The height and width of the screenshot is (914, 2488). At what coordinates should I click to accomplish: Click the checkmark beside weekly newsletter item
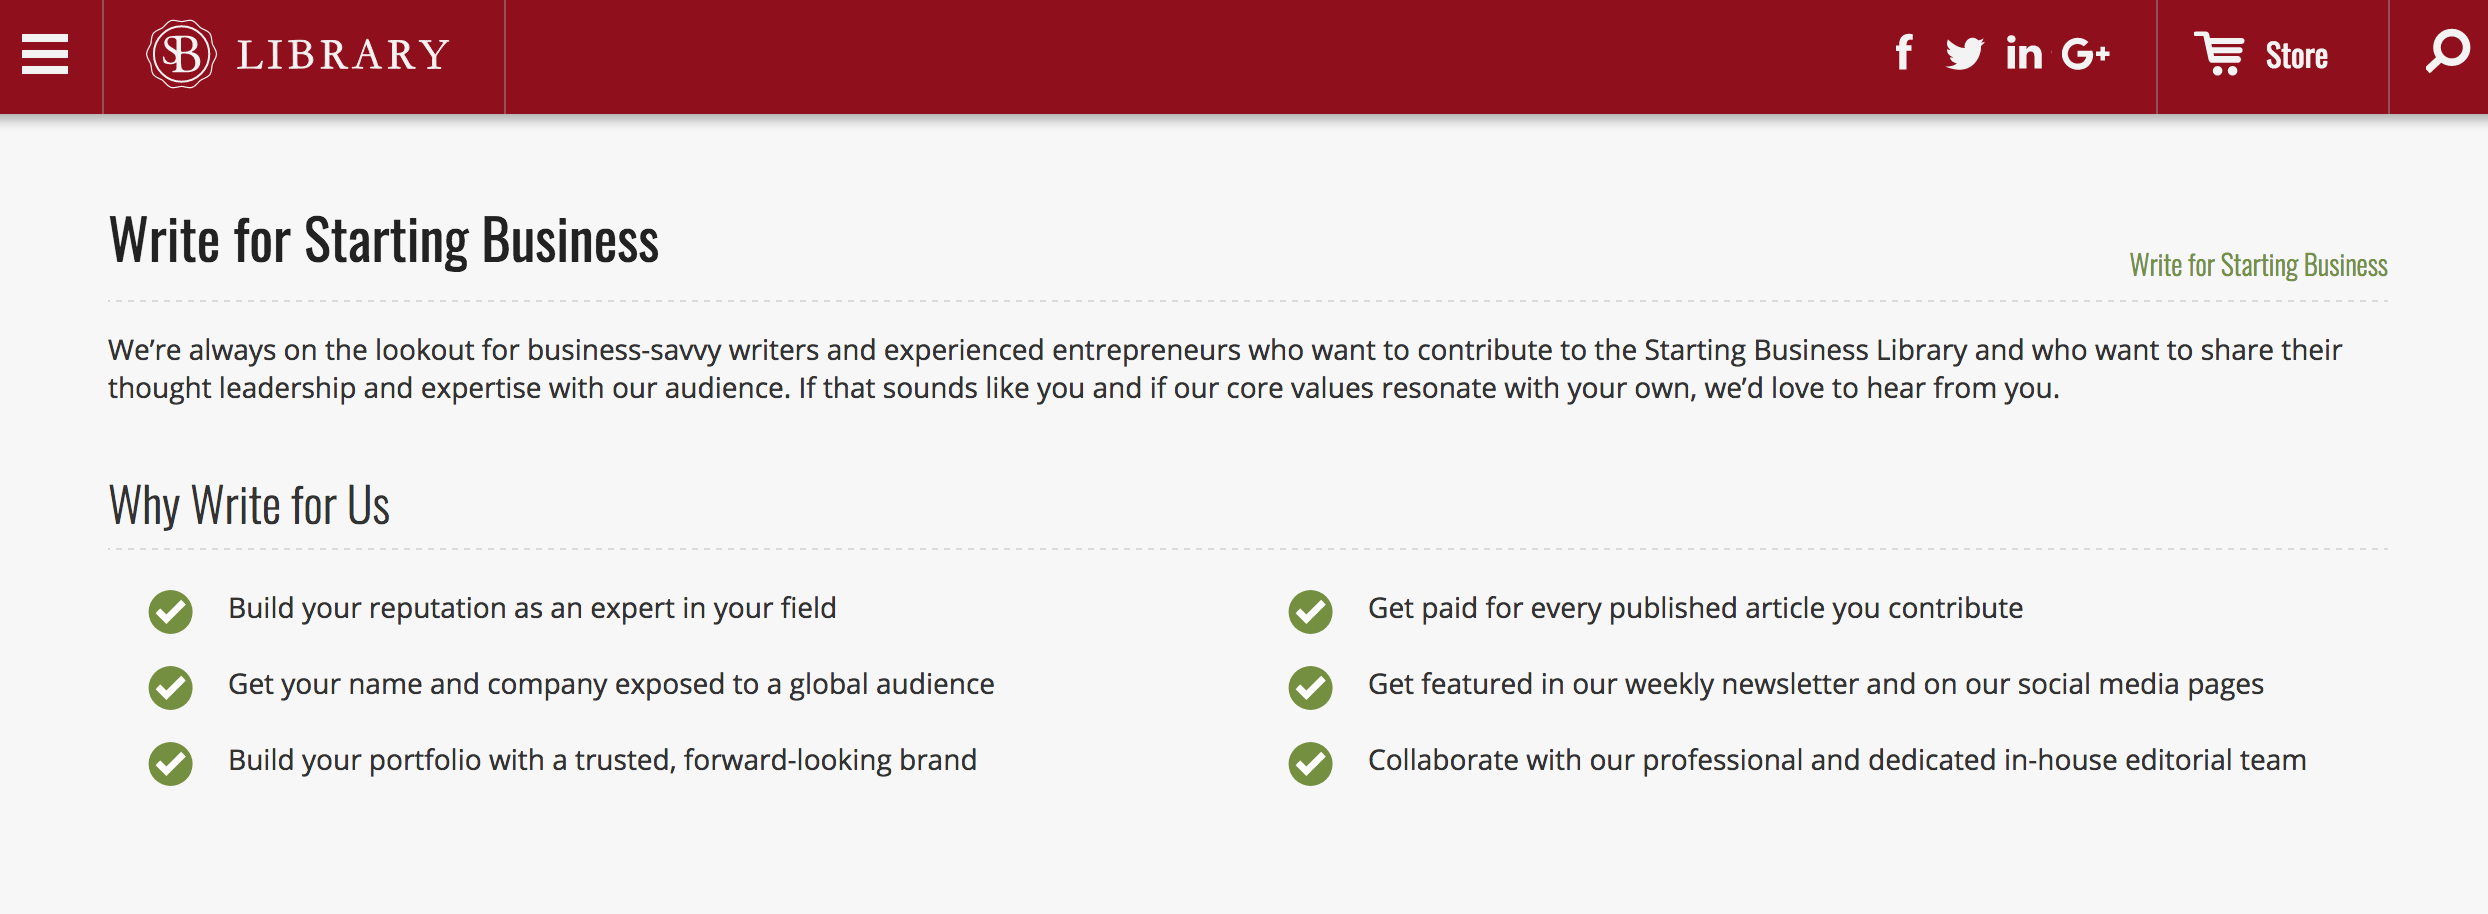pyautogui.click(x=1310, y=687)
